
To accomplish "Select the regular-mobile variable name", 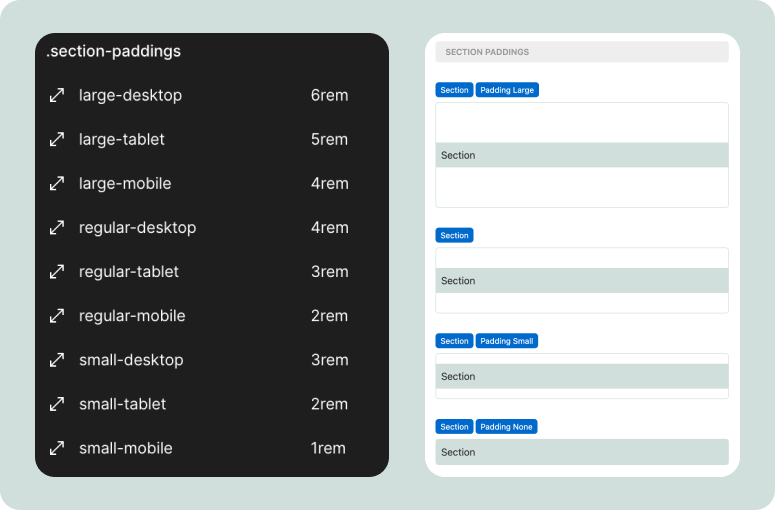I will [132, 316].
